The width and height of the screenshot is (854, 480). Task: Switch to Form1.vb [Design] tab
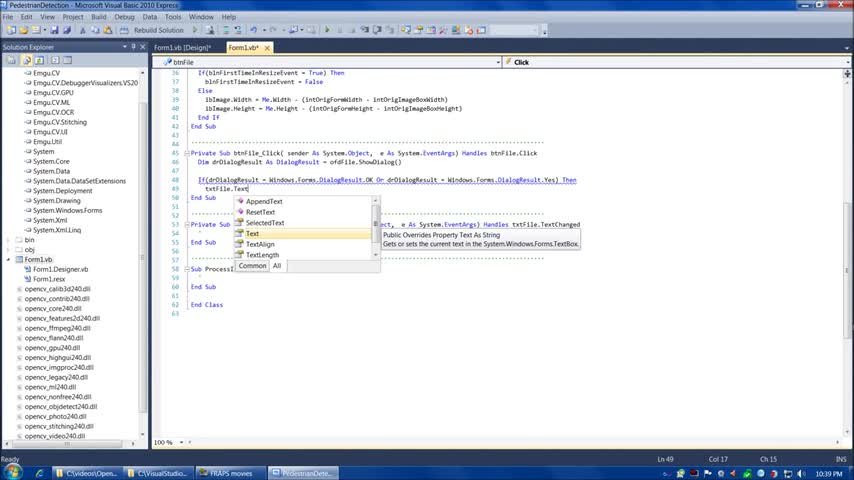(182, 48)
